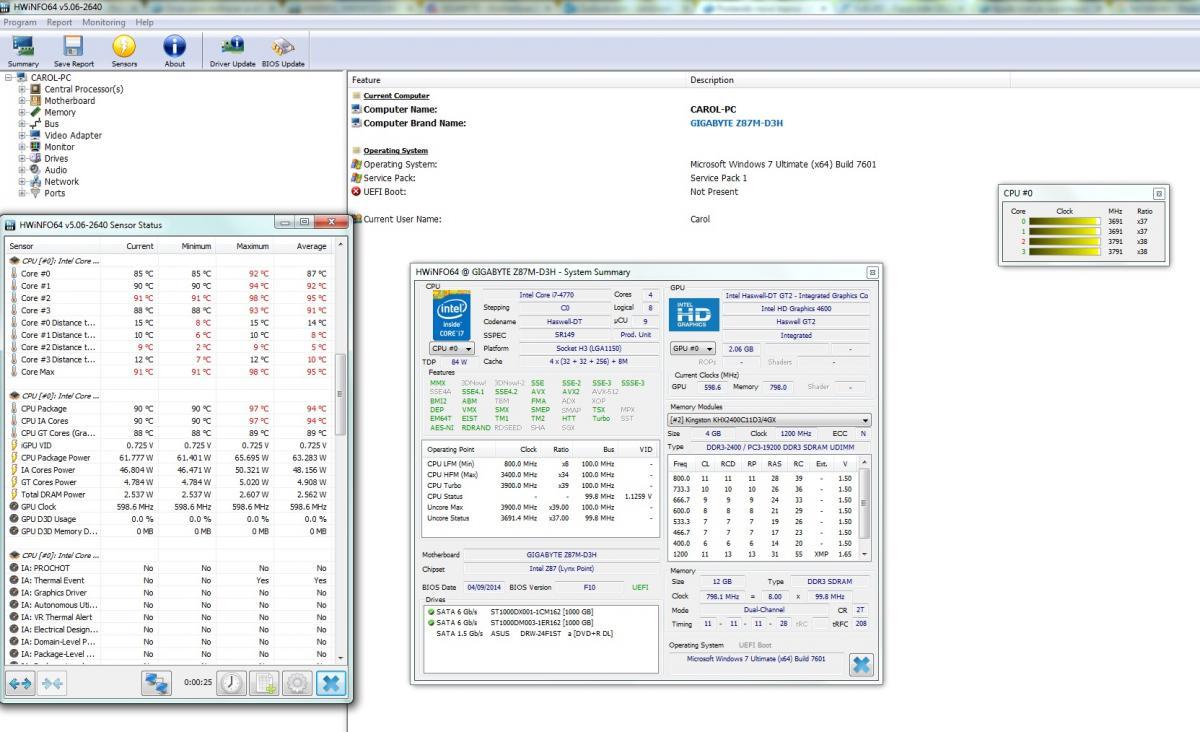
Task: Open the Summary toolbar icon
Action: (x=23, y=50)
